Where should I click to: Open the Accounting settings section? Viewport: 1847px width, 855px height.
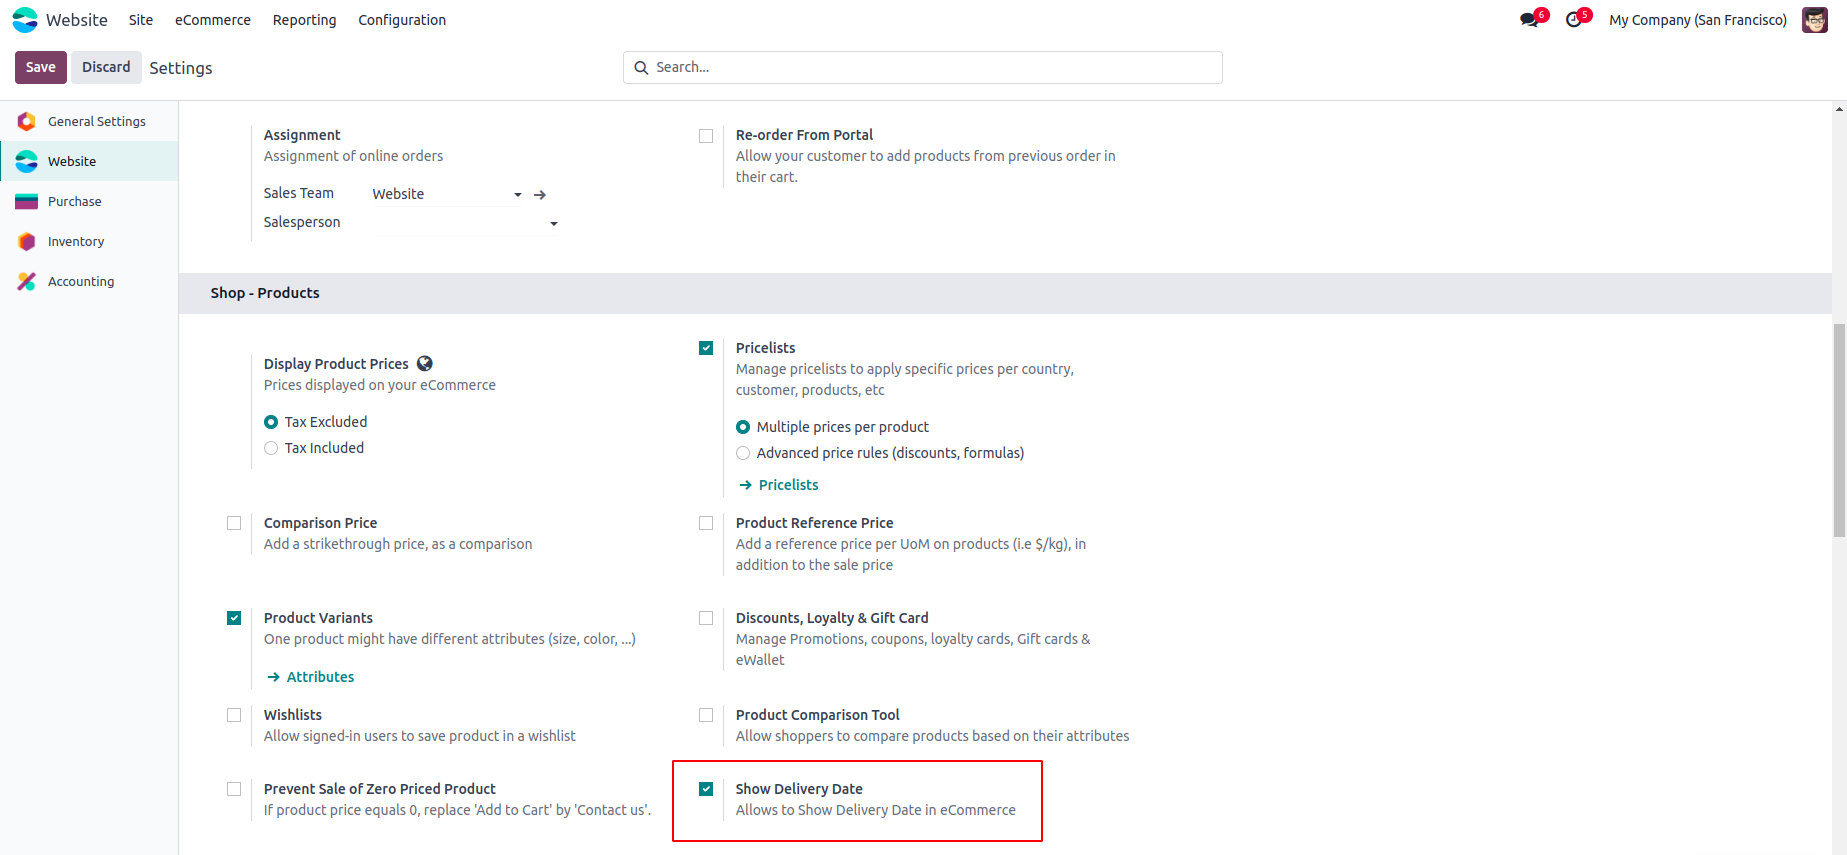(x=81, y=282)
